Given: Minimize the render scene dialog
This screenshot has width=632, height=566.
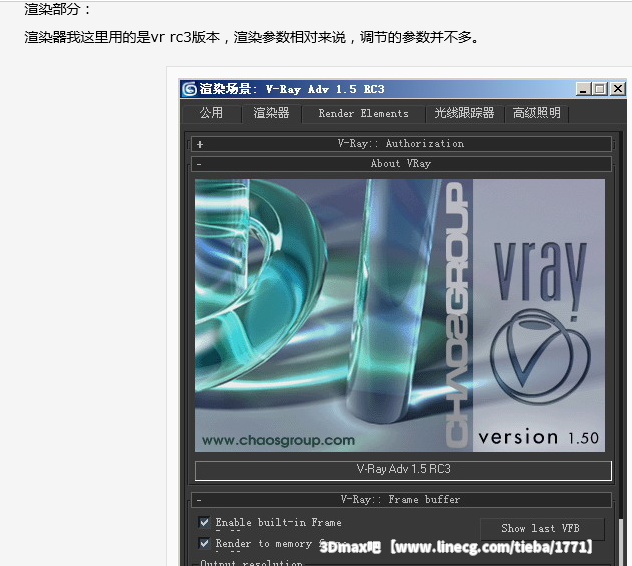Looking at the screenshot, I should (583, 89).
